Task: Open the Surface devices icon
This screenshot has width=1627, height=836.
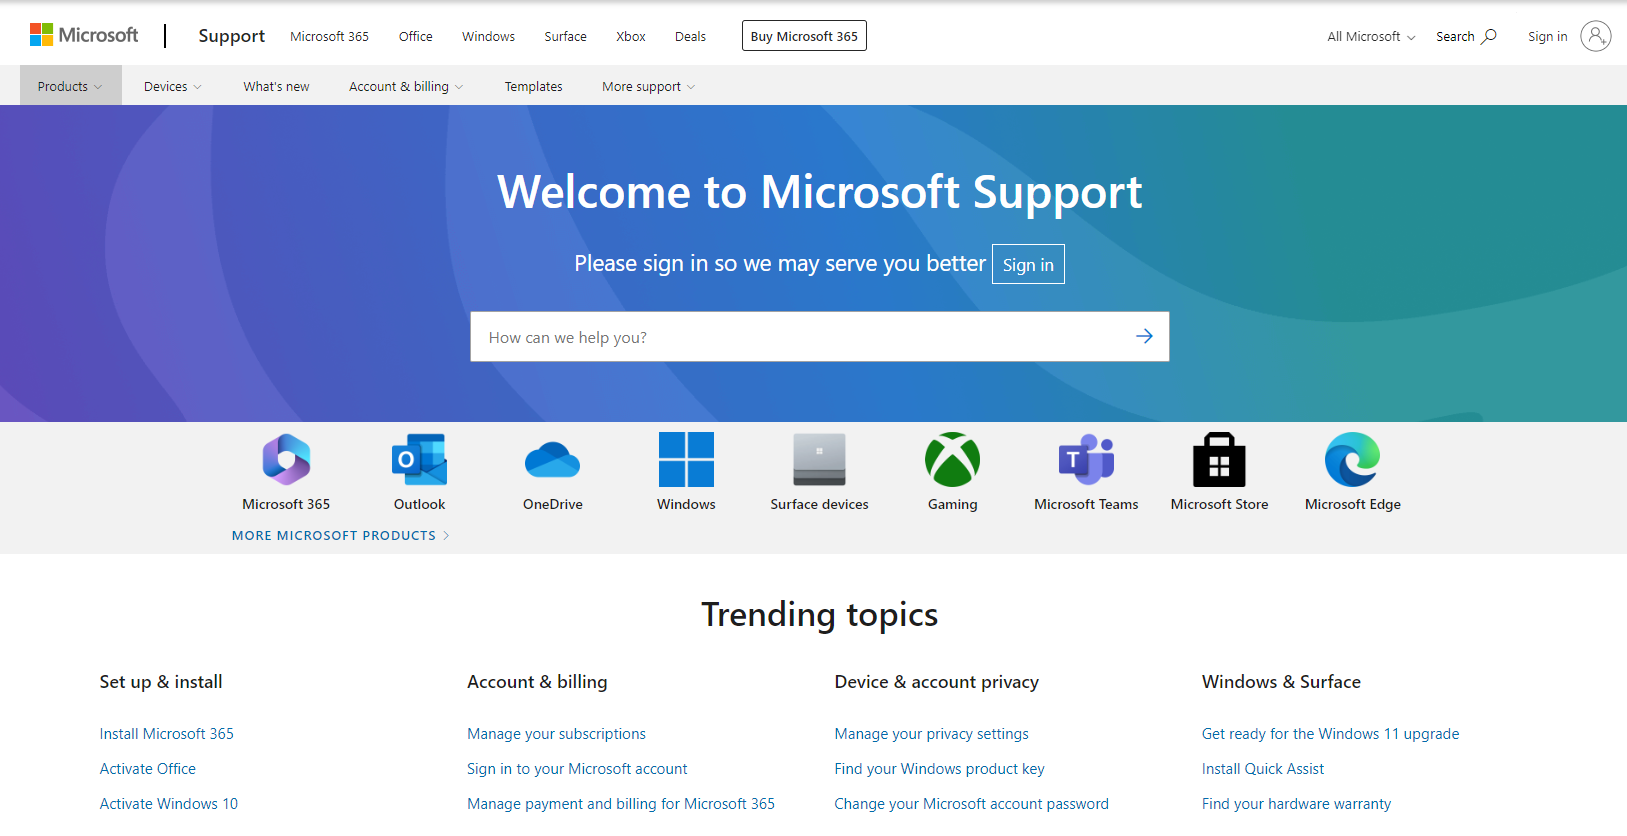Action: pos(819,460)
